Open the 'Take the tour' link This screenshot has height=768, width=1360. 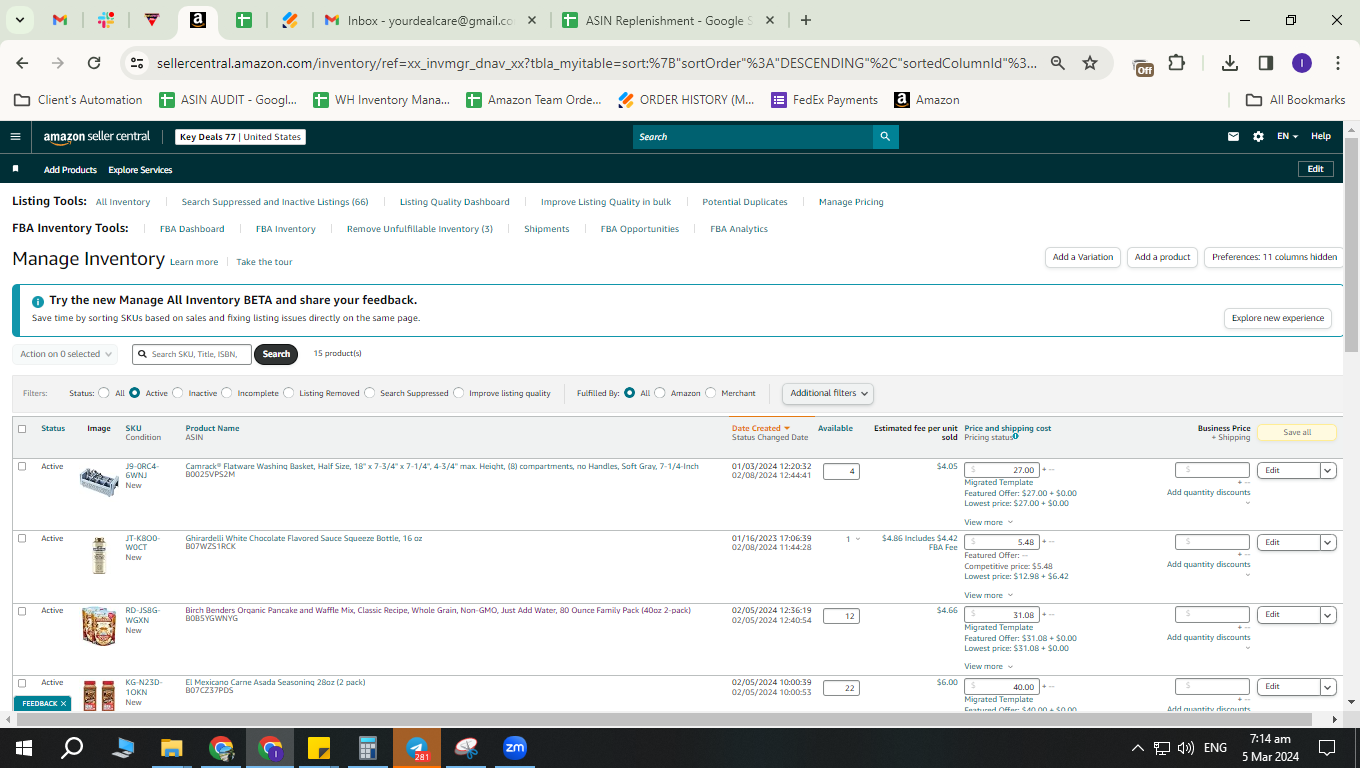[264, 262]
